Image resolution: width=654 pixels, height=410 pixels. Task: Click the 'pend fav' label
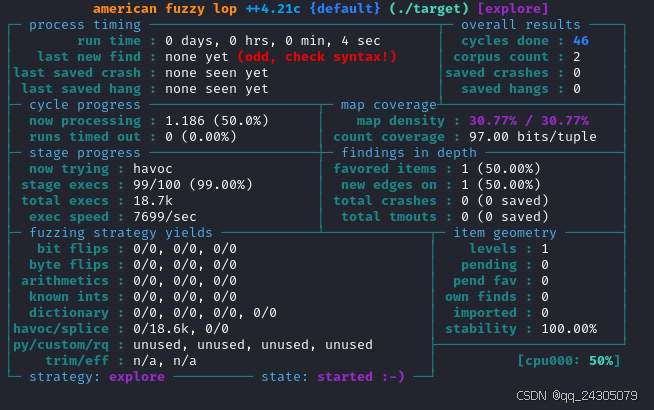tap(485, 281)
